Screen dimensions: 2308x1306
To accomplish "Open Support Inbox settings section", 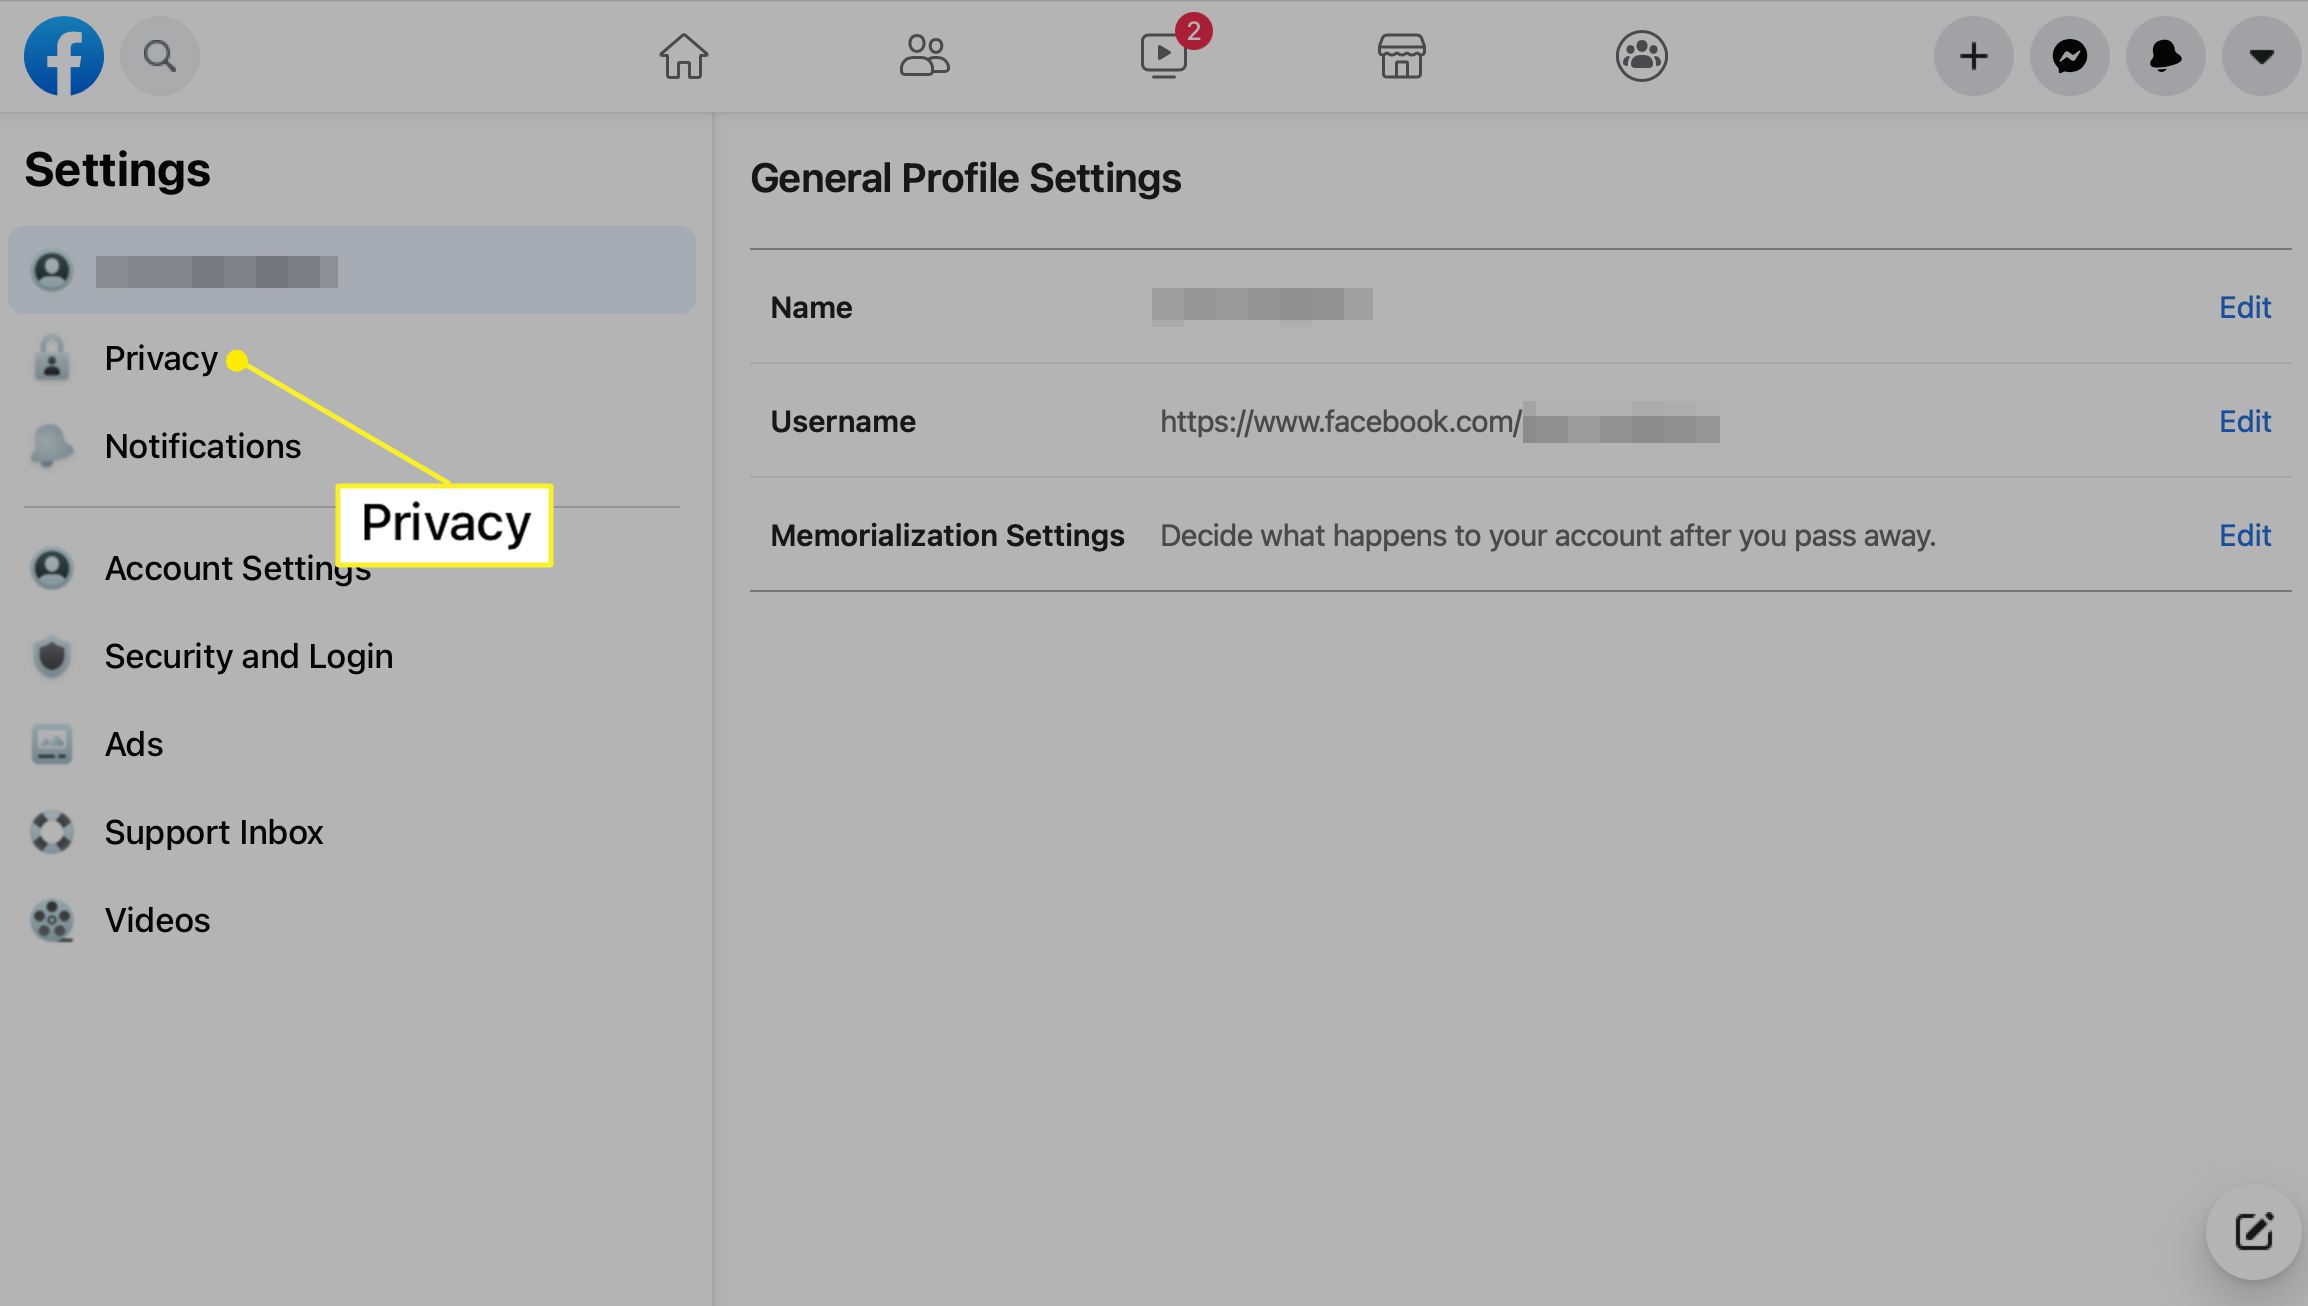I will click(x=214, y=831).
